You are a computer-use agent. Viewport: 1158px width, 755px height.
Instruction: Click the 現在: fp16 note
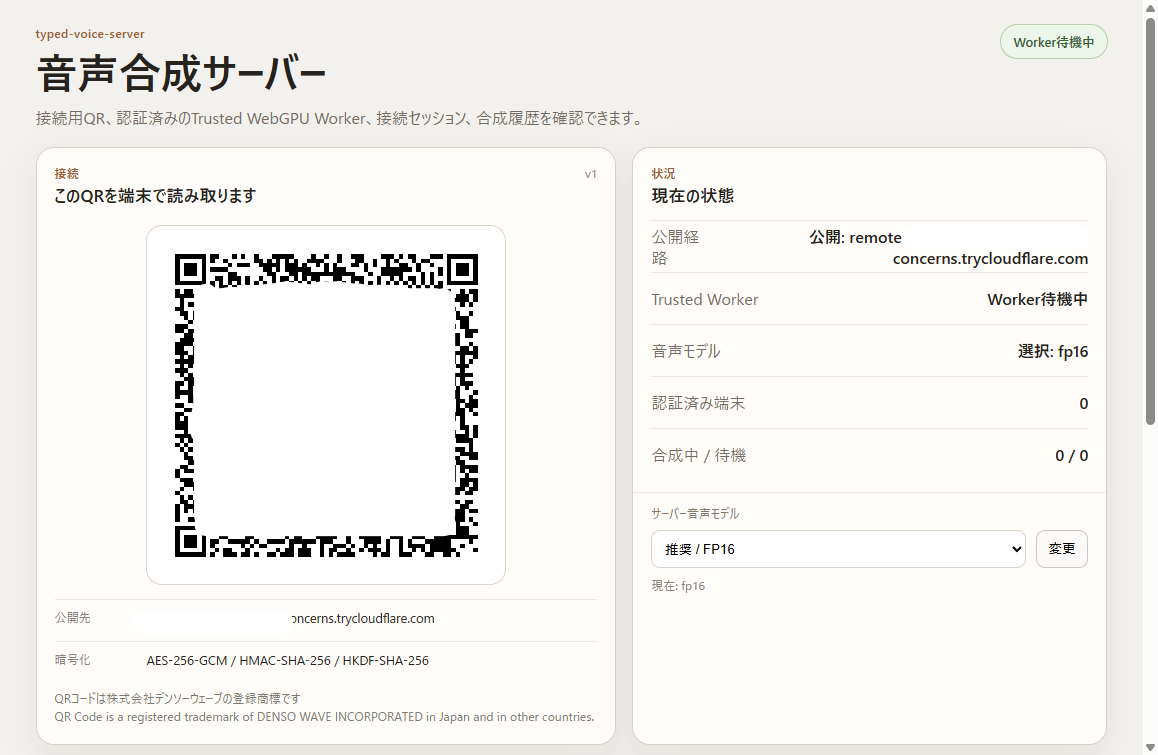(x=678, y=586)
